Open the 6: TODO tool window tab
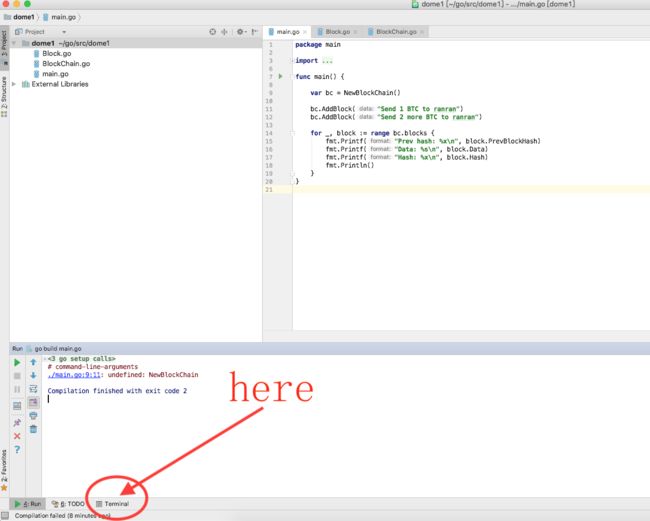650x521 pixels. point(68,504)
